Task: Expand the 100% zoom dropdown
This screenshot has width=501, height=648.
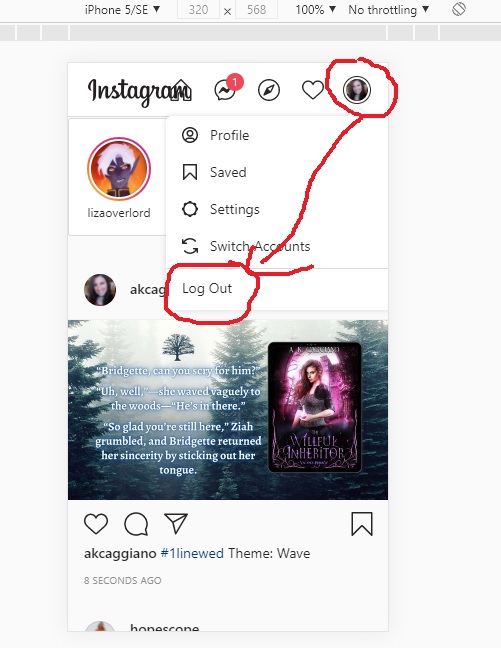Action: (315, 10)
